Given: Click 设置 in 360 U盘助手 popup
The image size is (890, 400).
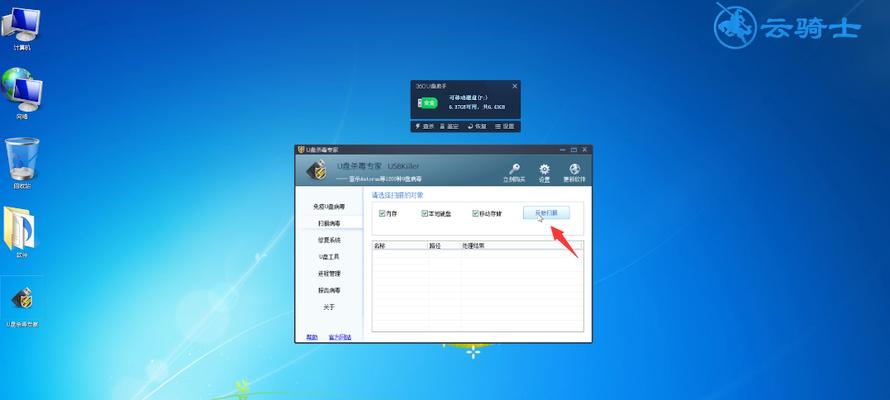Looking at the screenshot, I should pyautogui.click(x=504, y=127).
